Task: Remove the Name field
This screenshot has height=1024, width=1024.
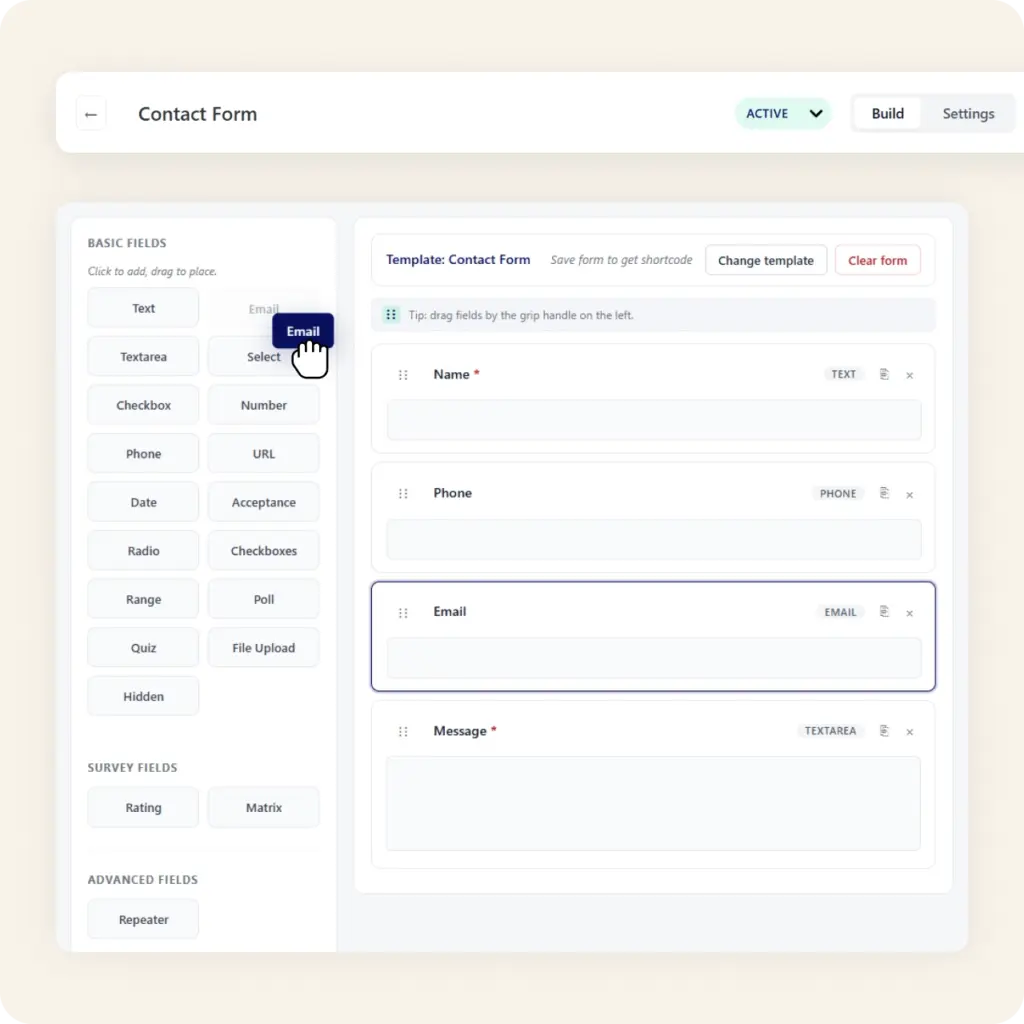Action: (909, 376)
